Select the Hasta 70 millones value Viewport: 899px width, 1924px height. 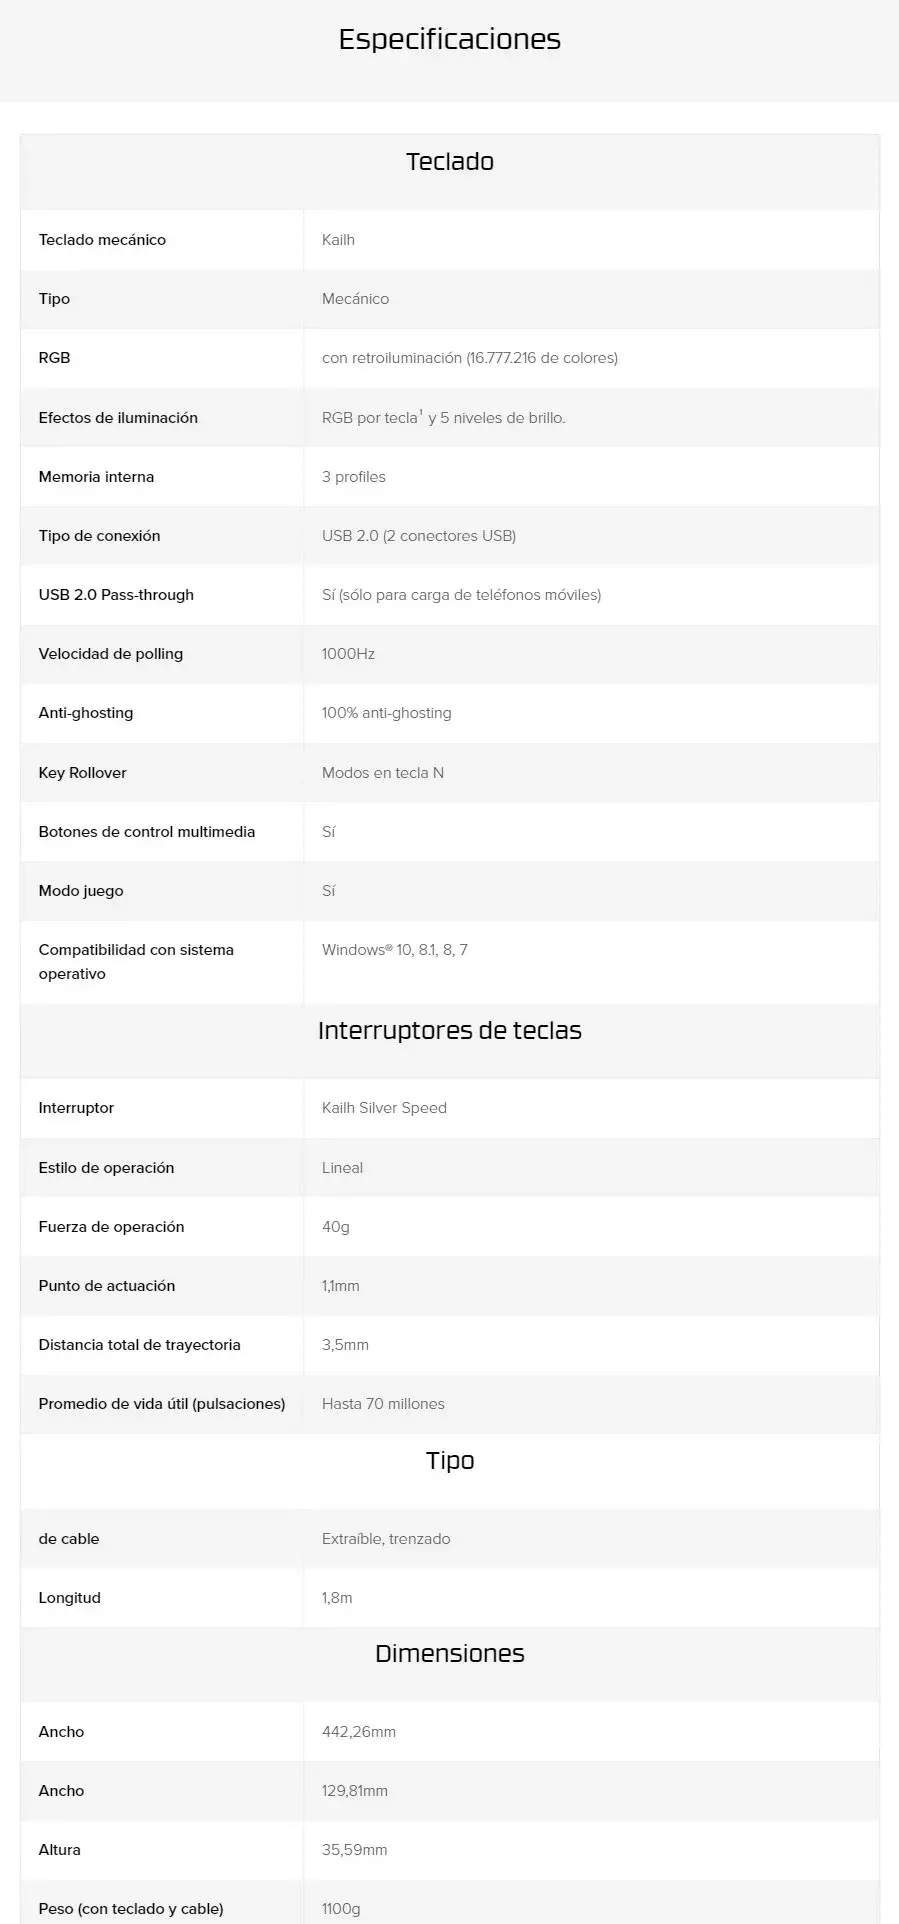[x=383, y=1404]
